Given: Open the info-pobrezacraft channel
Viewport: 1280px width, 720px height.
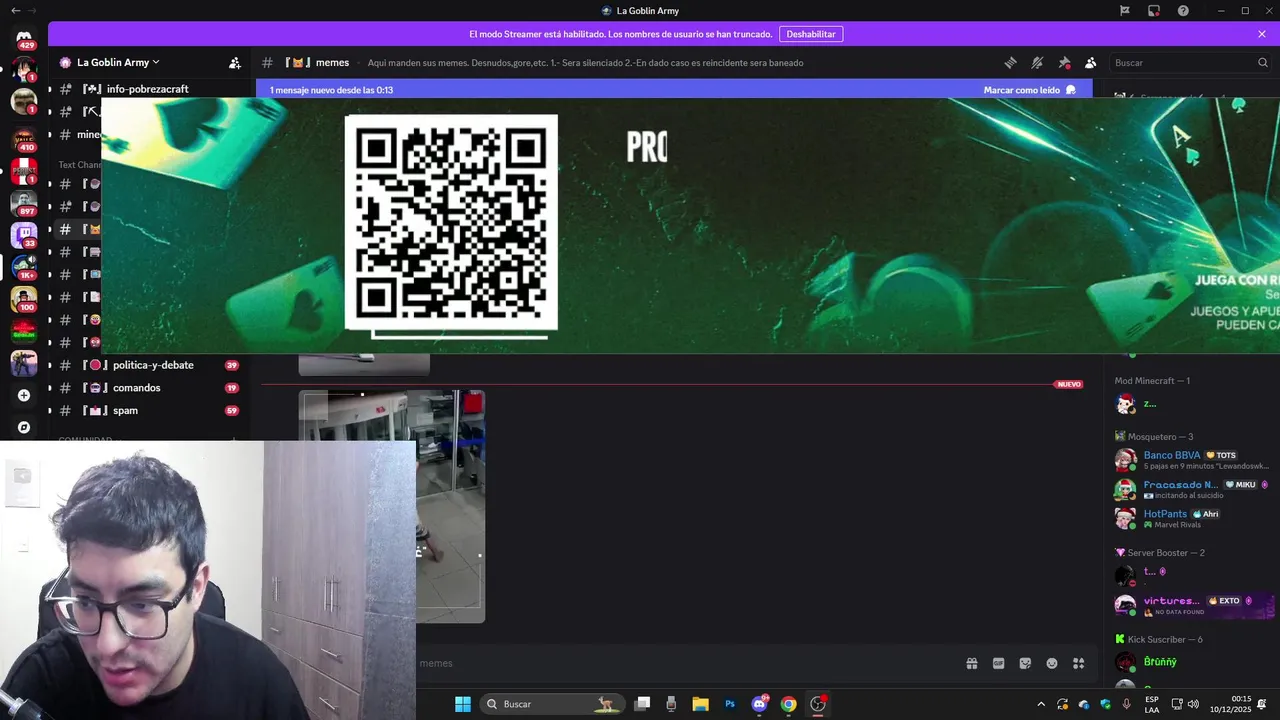Looking at the screenshot, I should tap(147, 89).
